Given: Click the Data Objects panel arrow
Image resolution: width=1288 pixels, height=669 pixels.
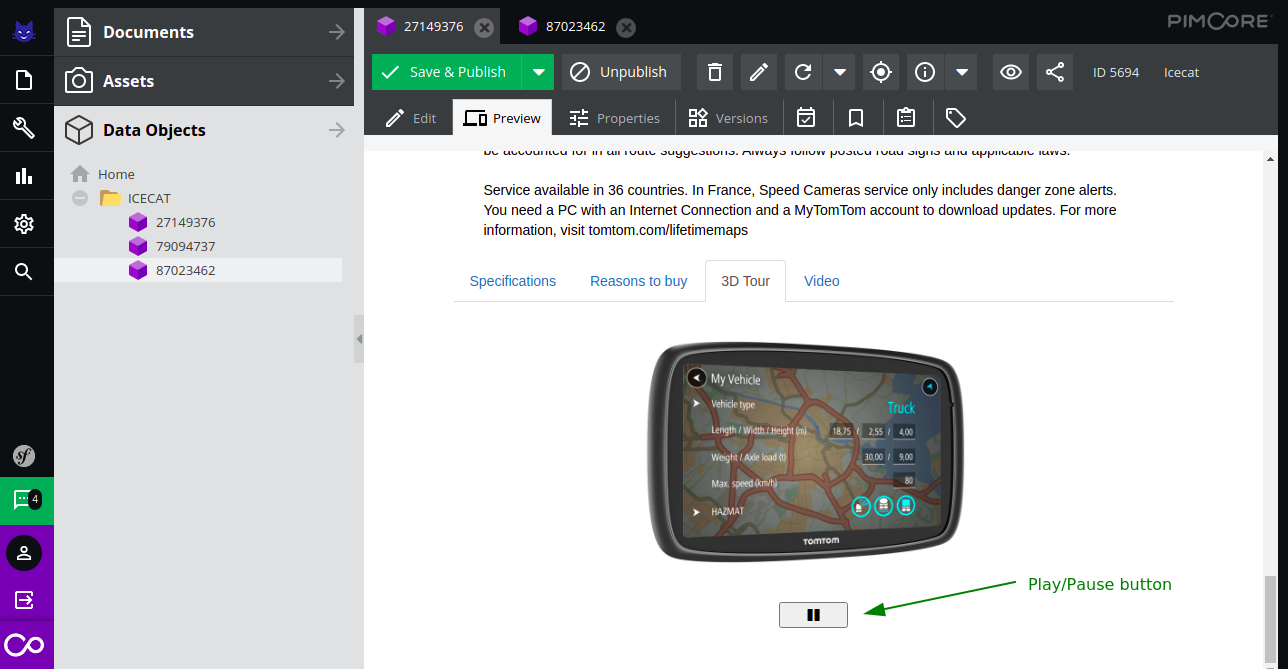Looking at the screenshot, I should coord(337,130).
